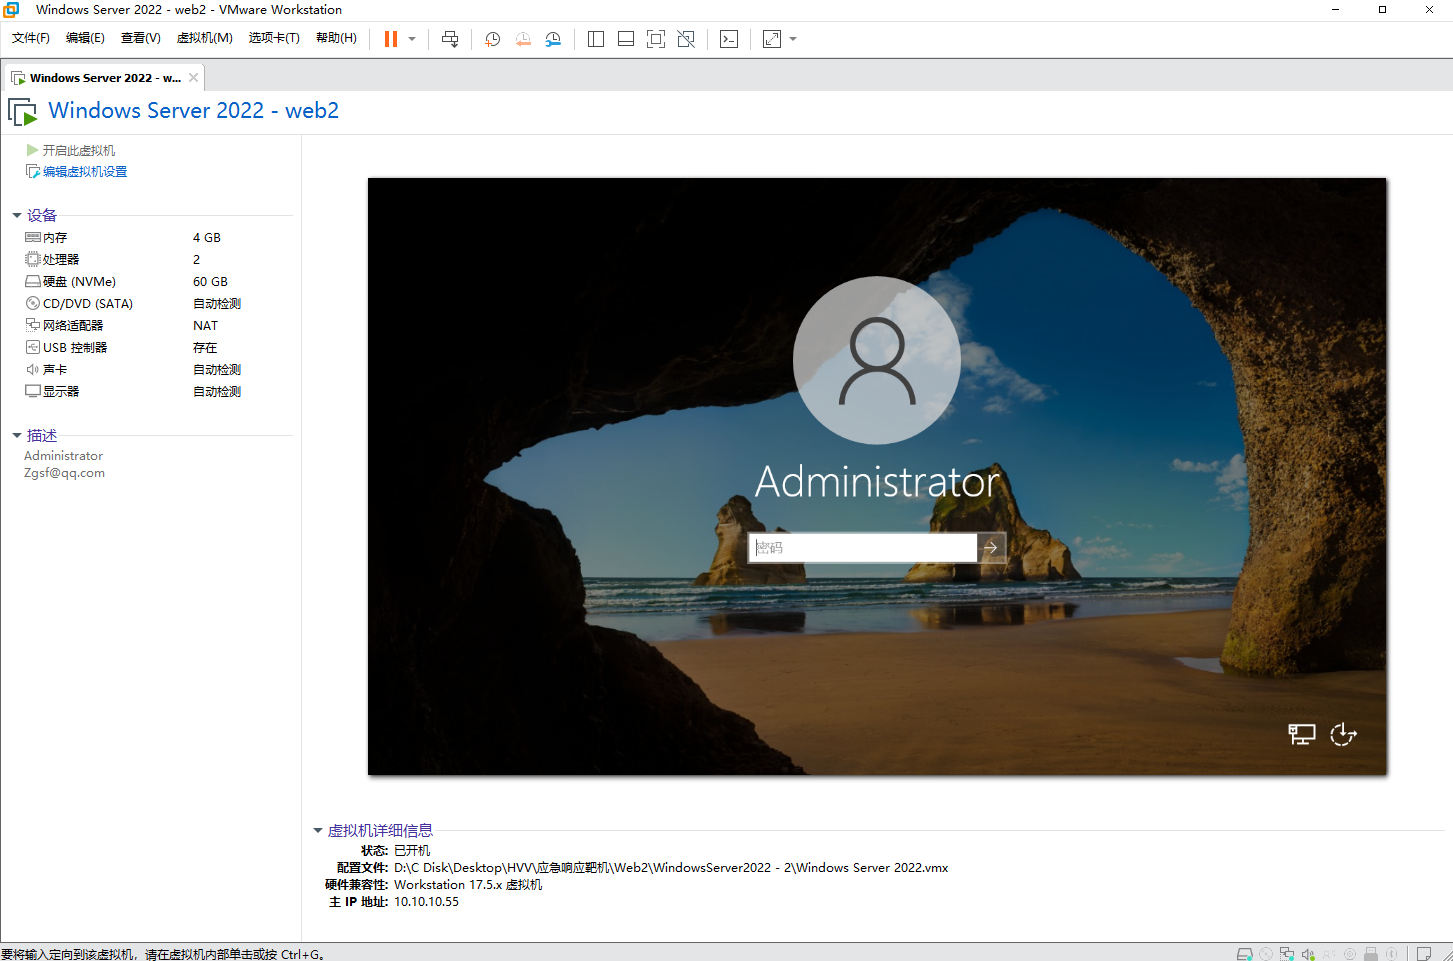The height and width of the screenshot is (961, 1453).
Task: Click the network adapter status bar icon
Action: (1287, 954)
